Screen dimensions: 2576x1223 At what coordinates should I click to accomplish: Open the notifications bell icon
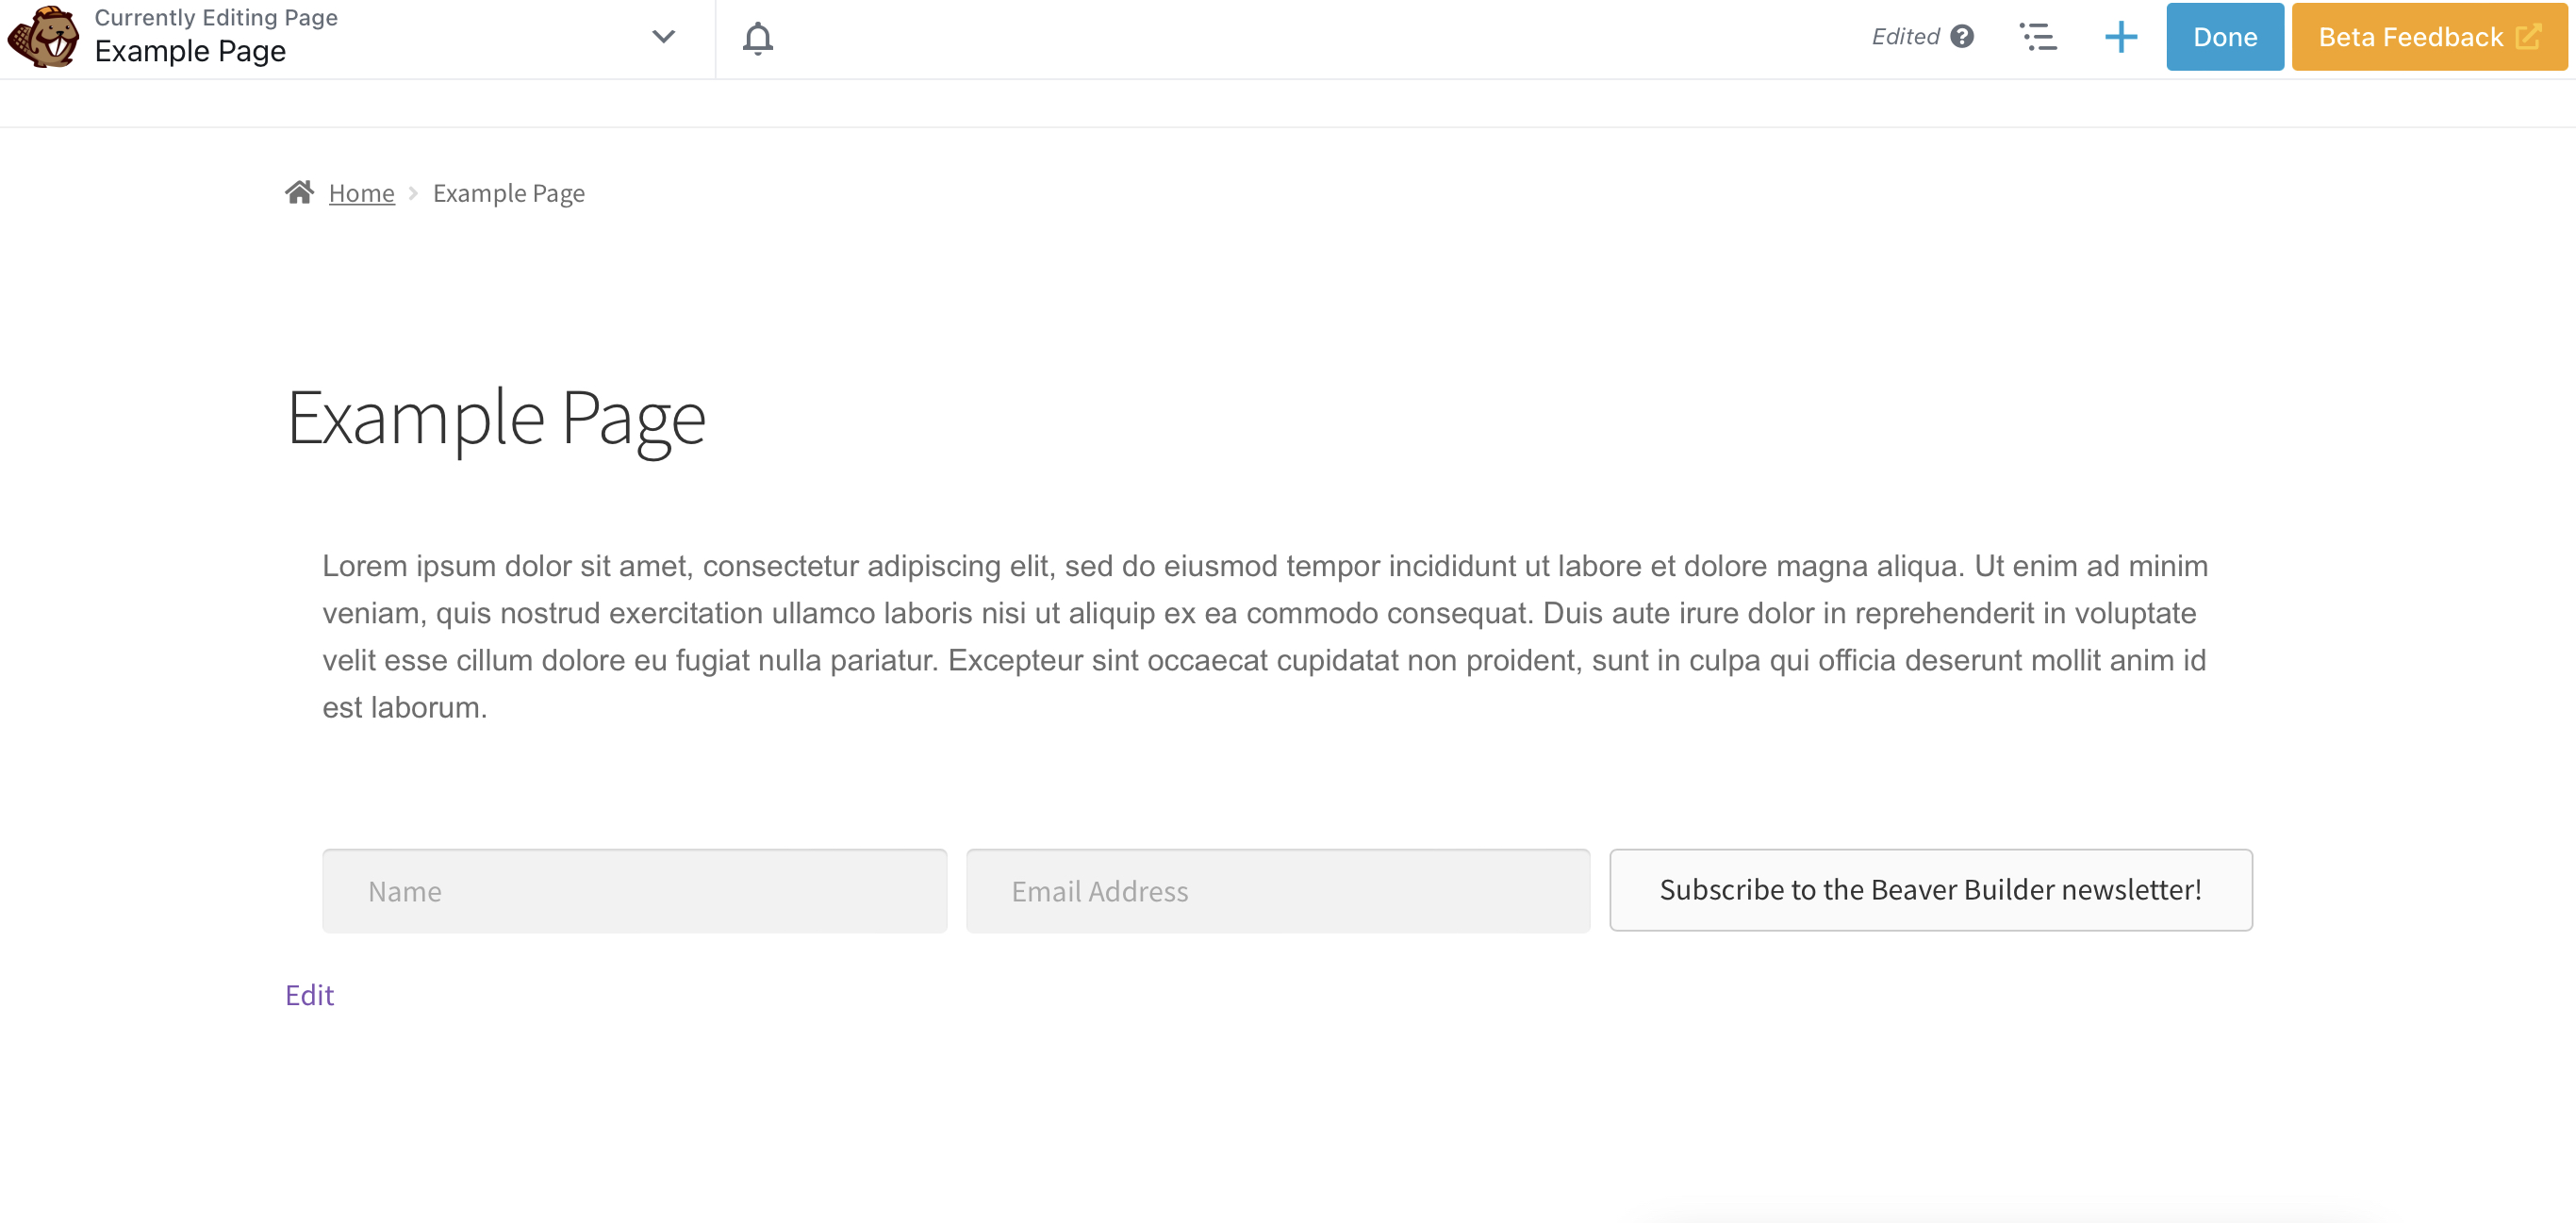tap(757, 38)
